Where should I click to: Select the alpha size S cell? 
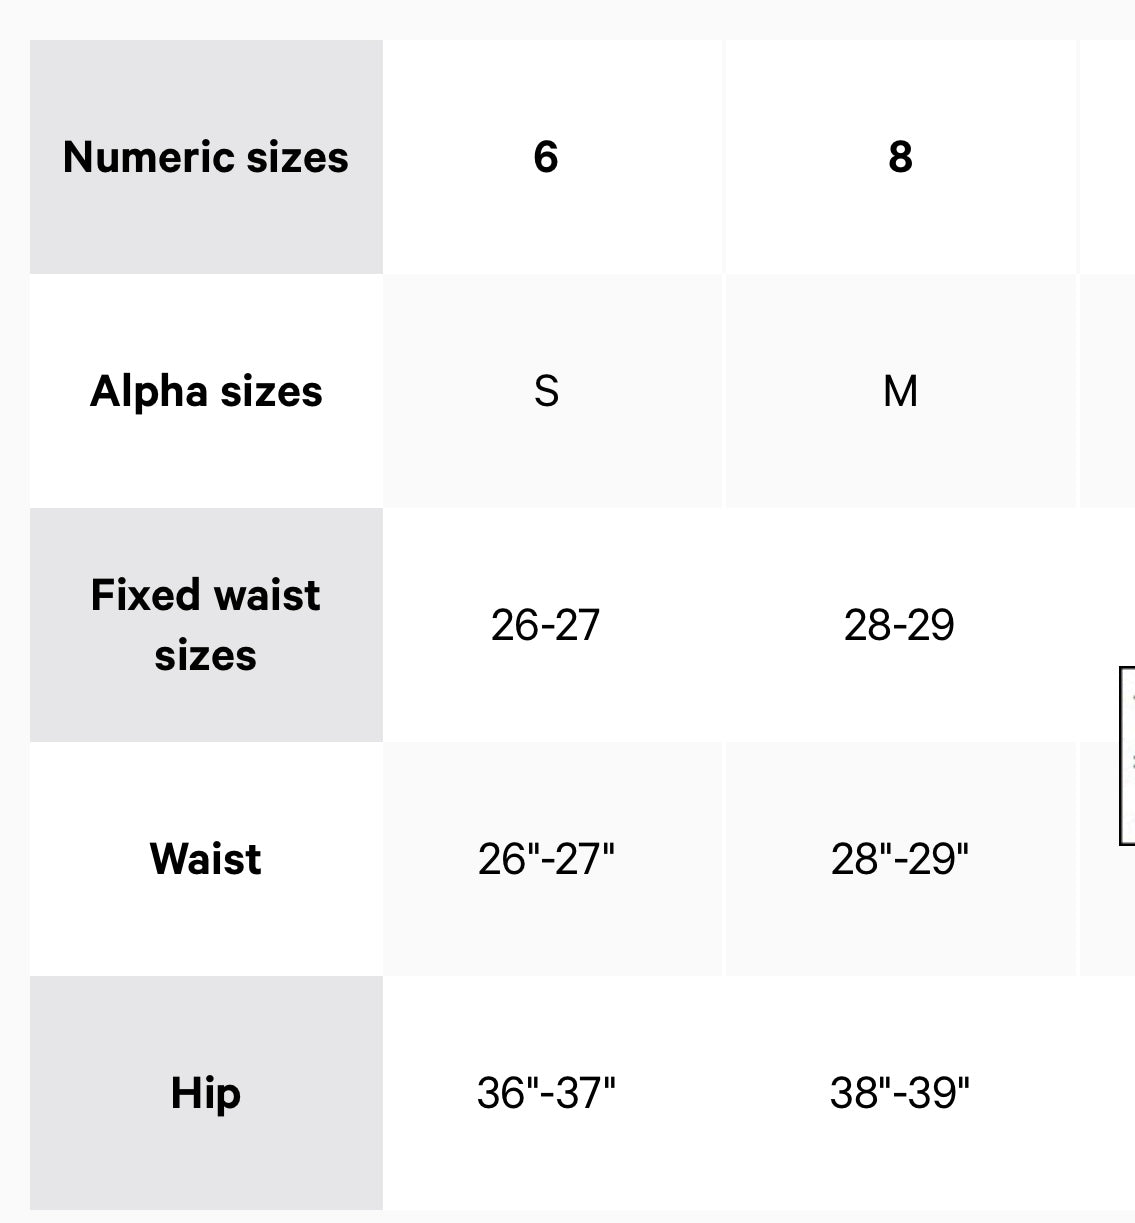click(546, 391)
